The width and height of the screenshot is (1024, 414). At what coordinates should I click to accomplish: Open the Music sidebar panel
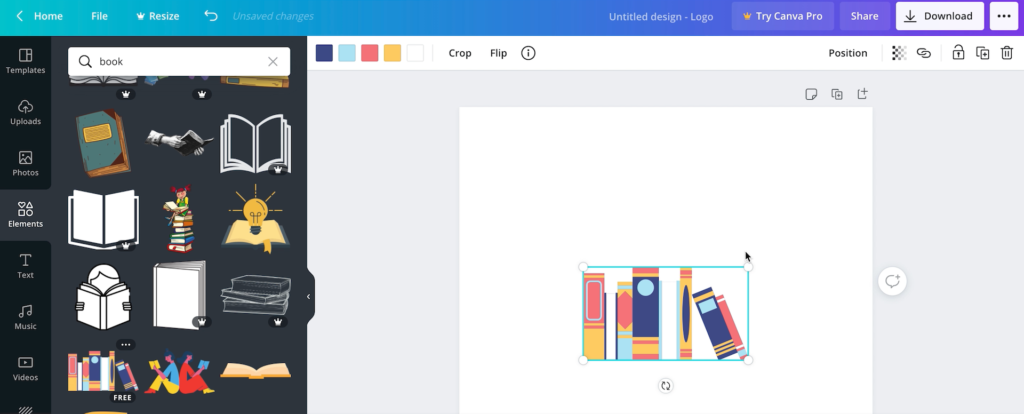pyautogui.click(x=25, y=317)
